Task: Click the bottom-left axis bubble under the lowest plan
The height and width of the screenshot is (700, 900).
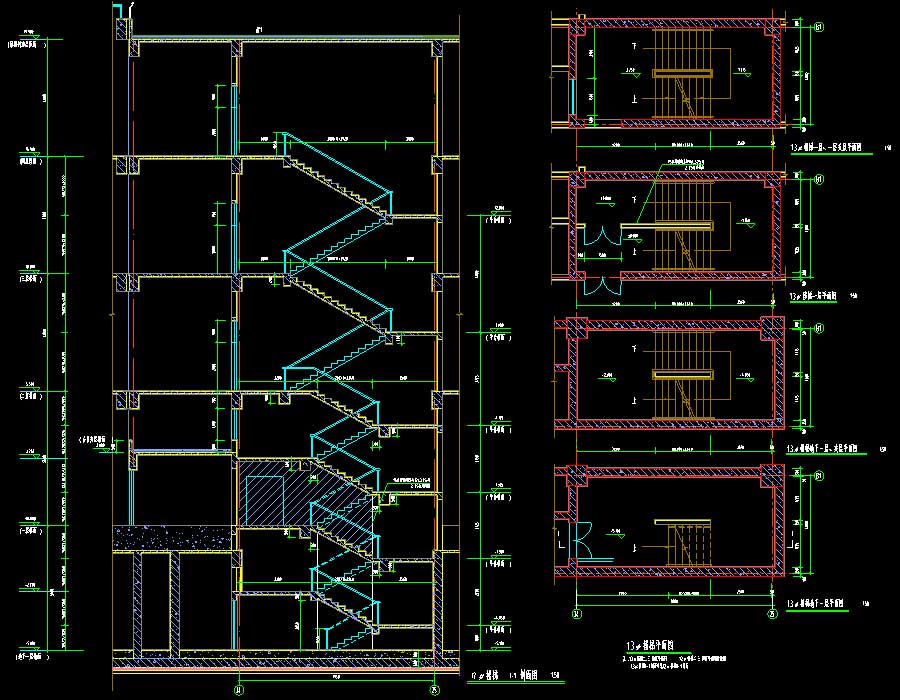Action: click(576, 614)
